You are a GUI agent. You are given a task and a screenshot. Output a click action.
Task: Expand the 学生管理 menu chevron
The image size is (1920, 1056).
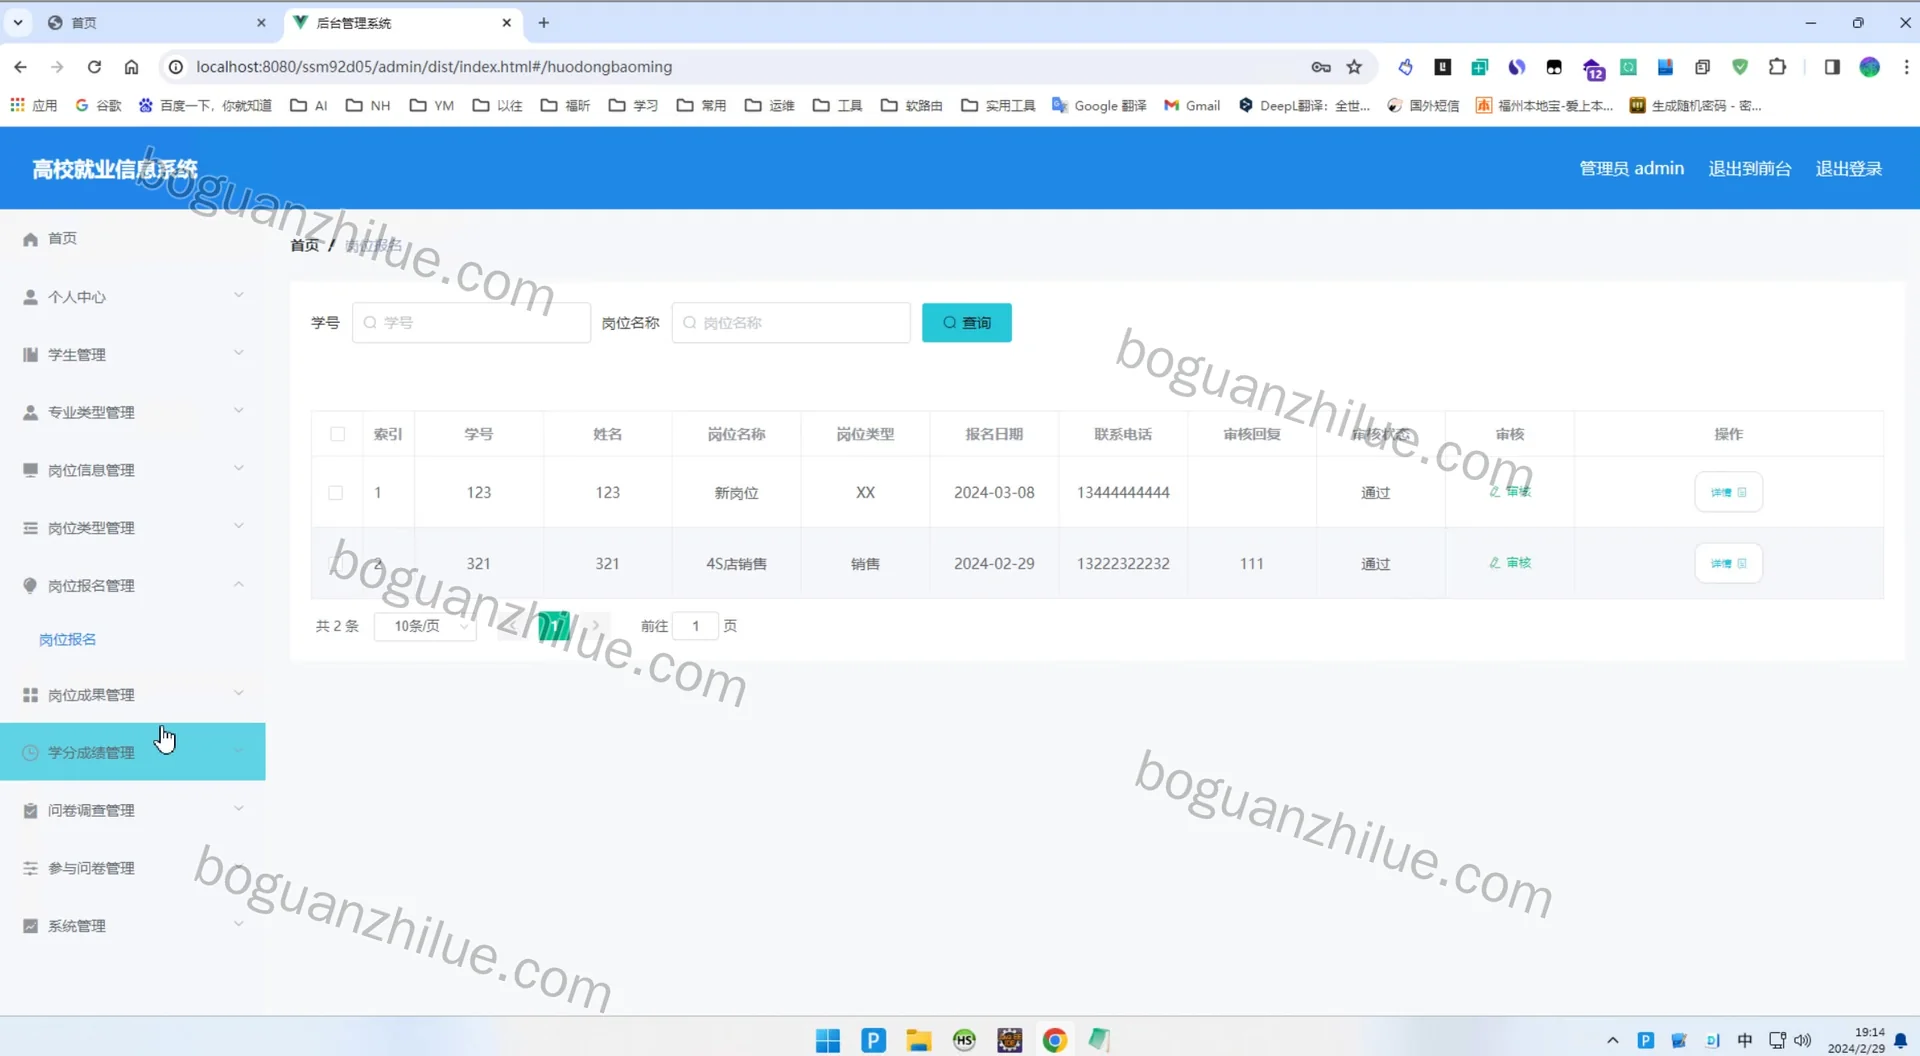click(x=238, y=353)
